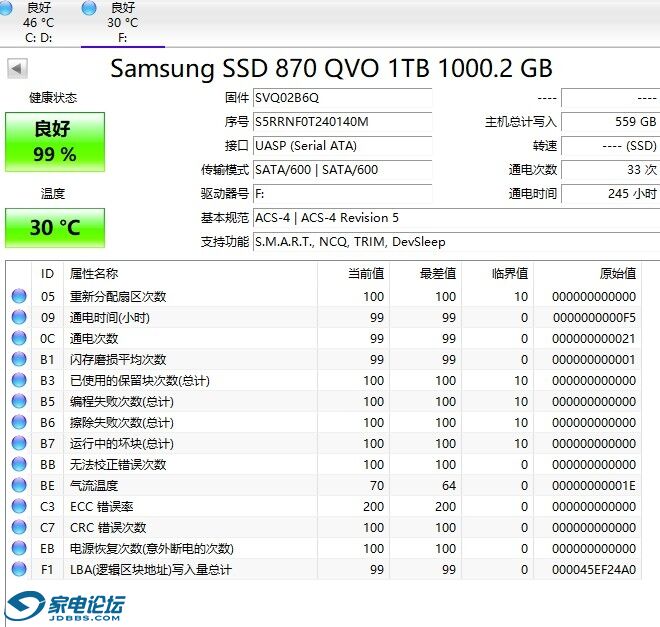
Task: Click the standard field ACS-4 Revision 5
Action: coord(456,218)
